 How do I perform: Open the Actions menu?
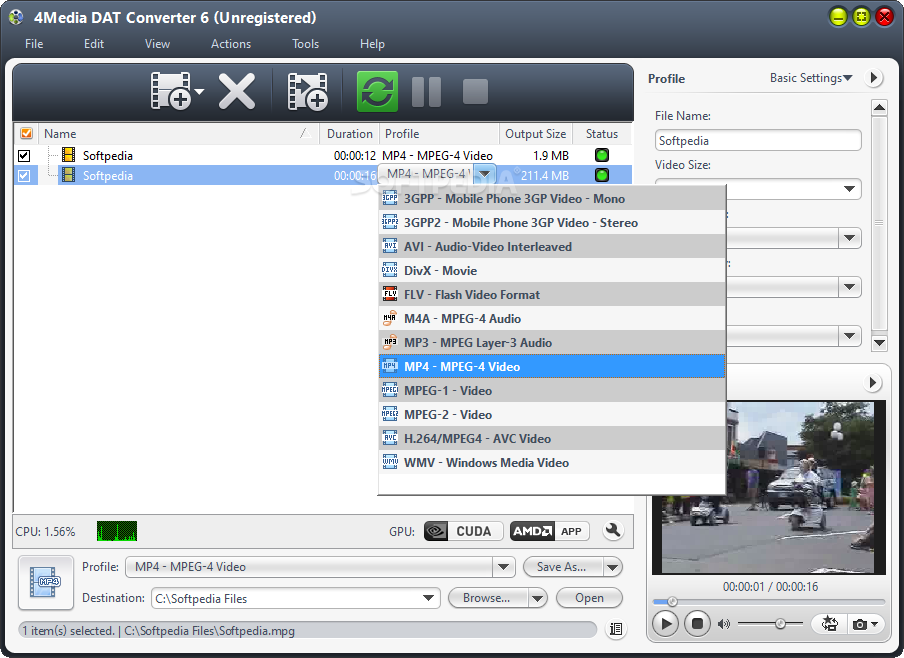click(x=231, y=44)
